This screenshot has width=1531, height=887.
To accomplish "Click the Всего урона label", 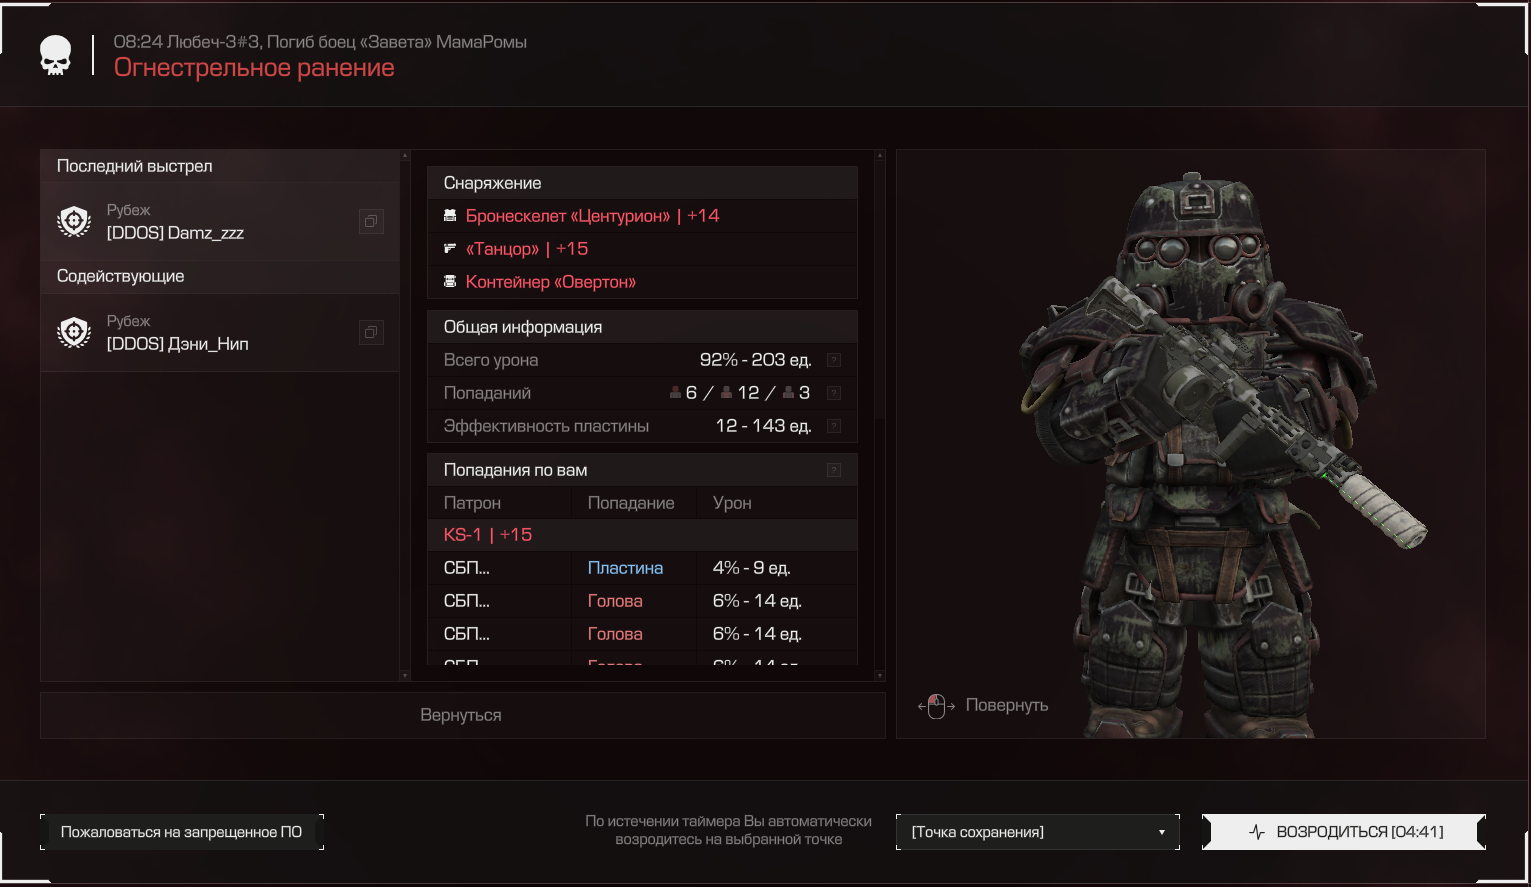I will coord(491,360).
